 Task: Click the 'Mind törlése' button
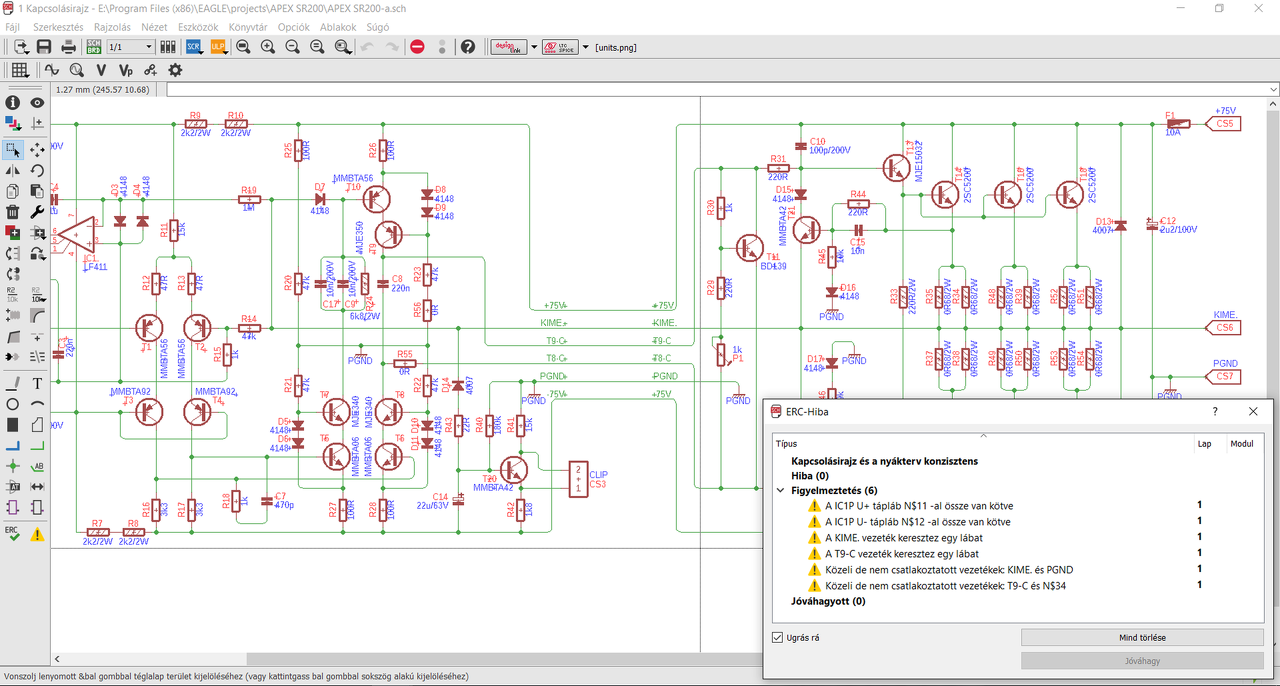tap(1142, 637)
